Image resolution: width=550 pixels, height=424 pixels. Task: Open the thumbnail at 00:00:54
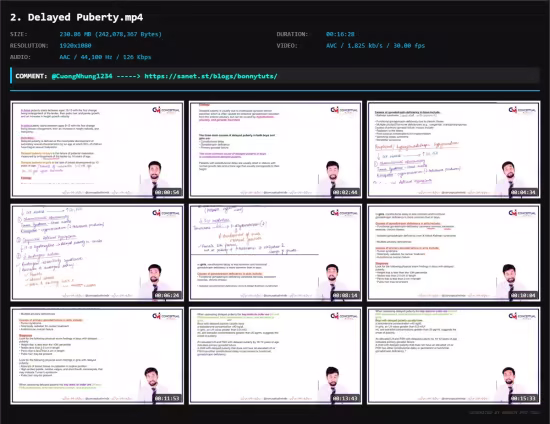coord(97,150)
